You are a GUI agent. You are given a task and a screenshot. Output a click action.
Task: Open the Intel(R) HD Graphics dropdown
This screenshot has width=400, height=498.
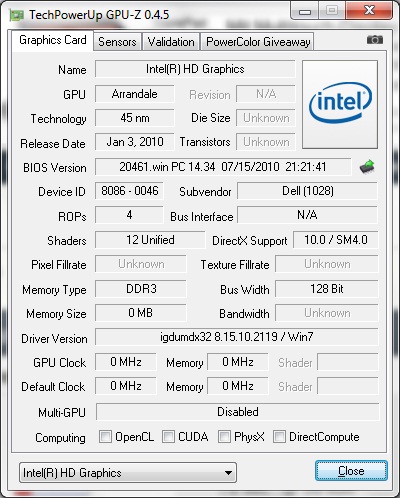click(128, 473)
